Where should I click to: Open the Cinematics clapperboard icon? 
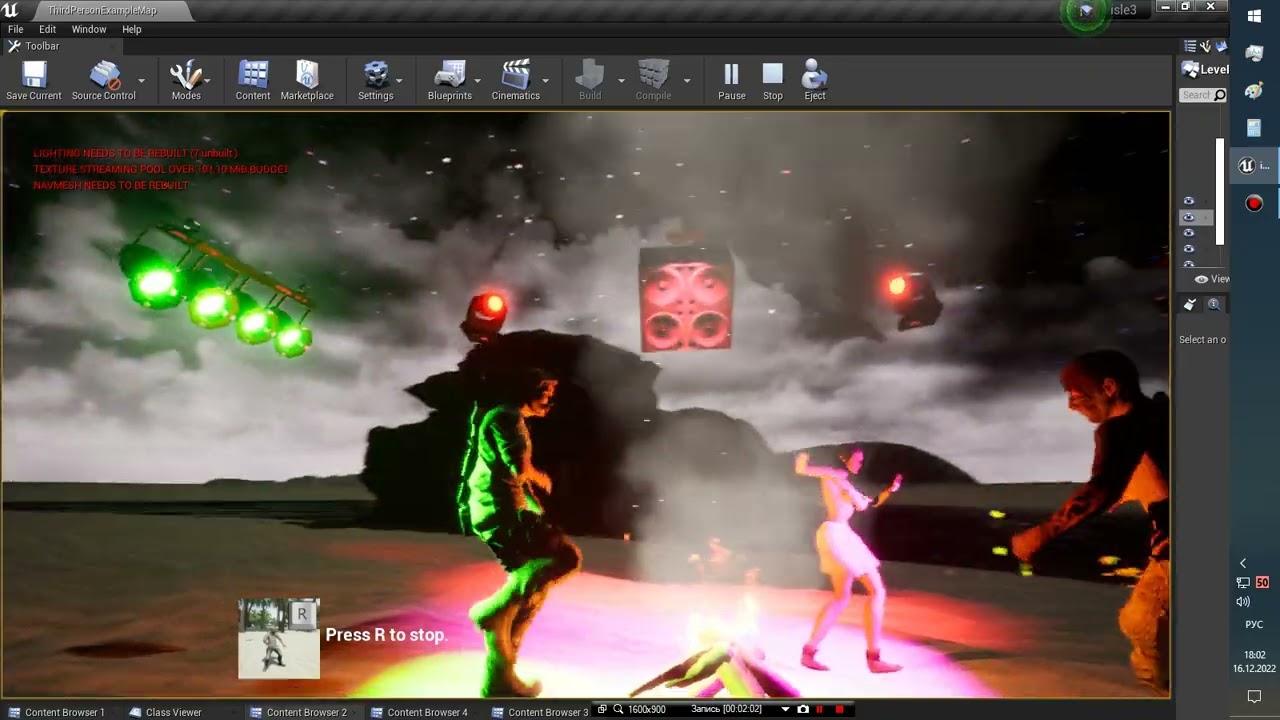pyautogui.click(x=516, y=80)
